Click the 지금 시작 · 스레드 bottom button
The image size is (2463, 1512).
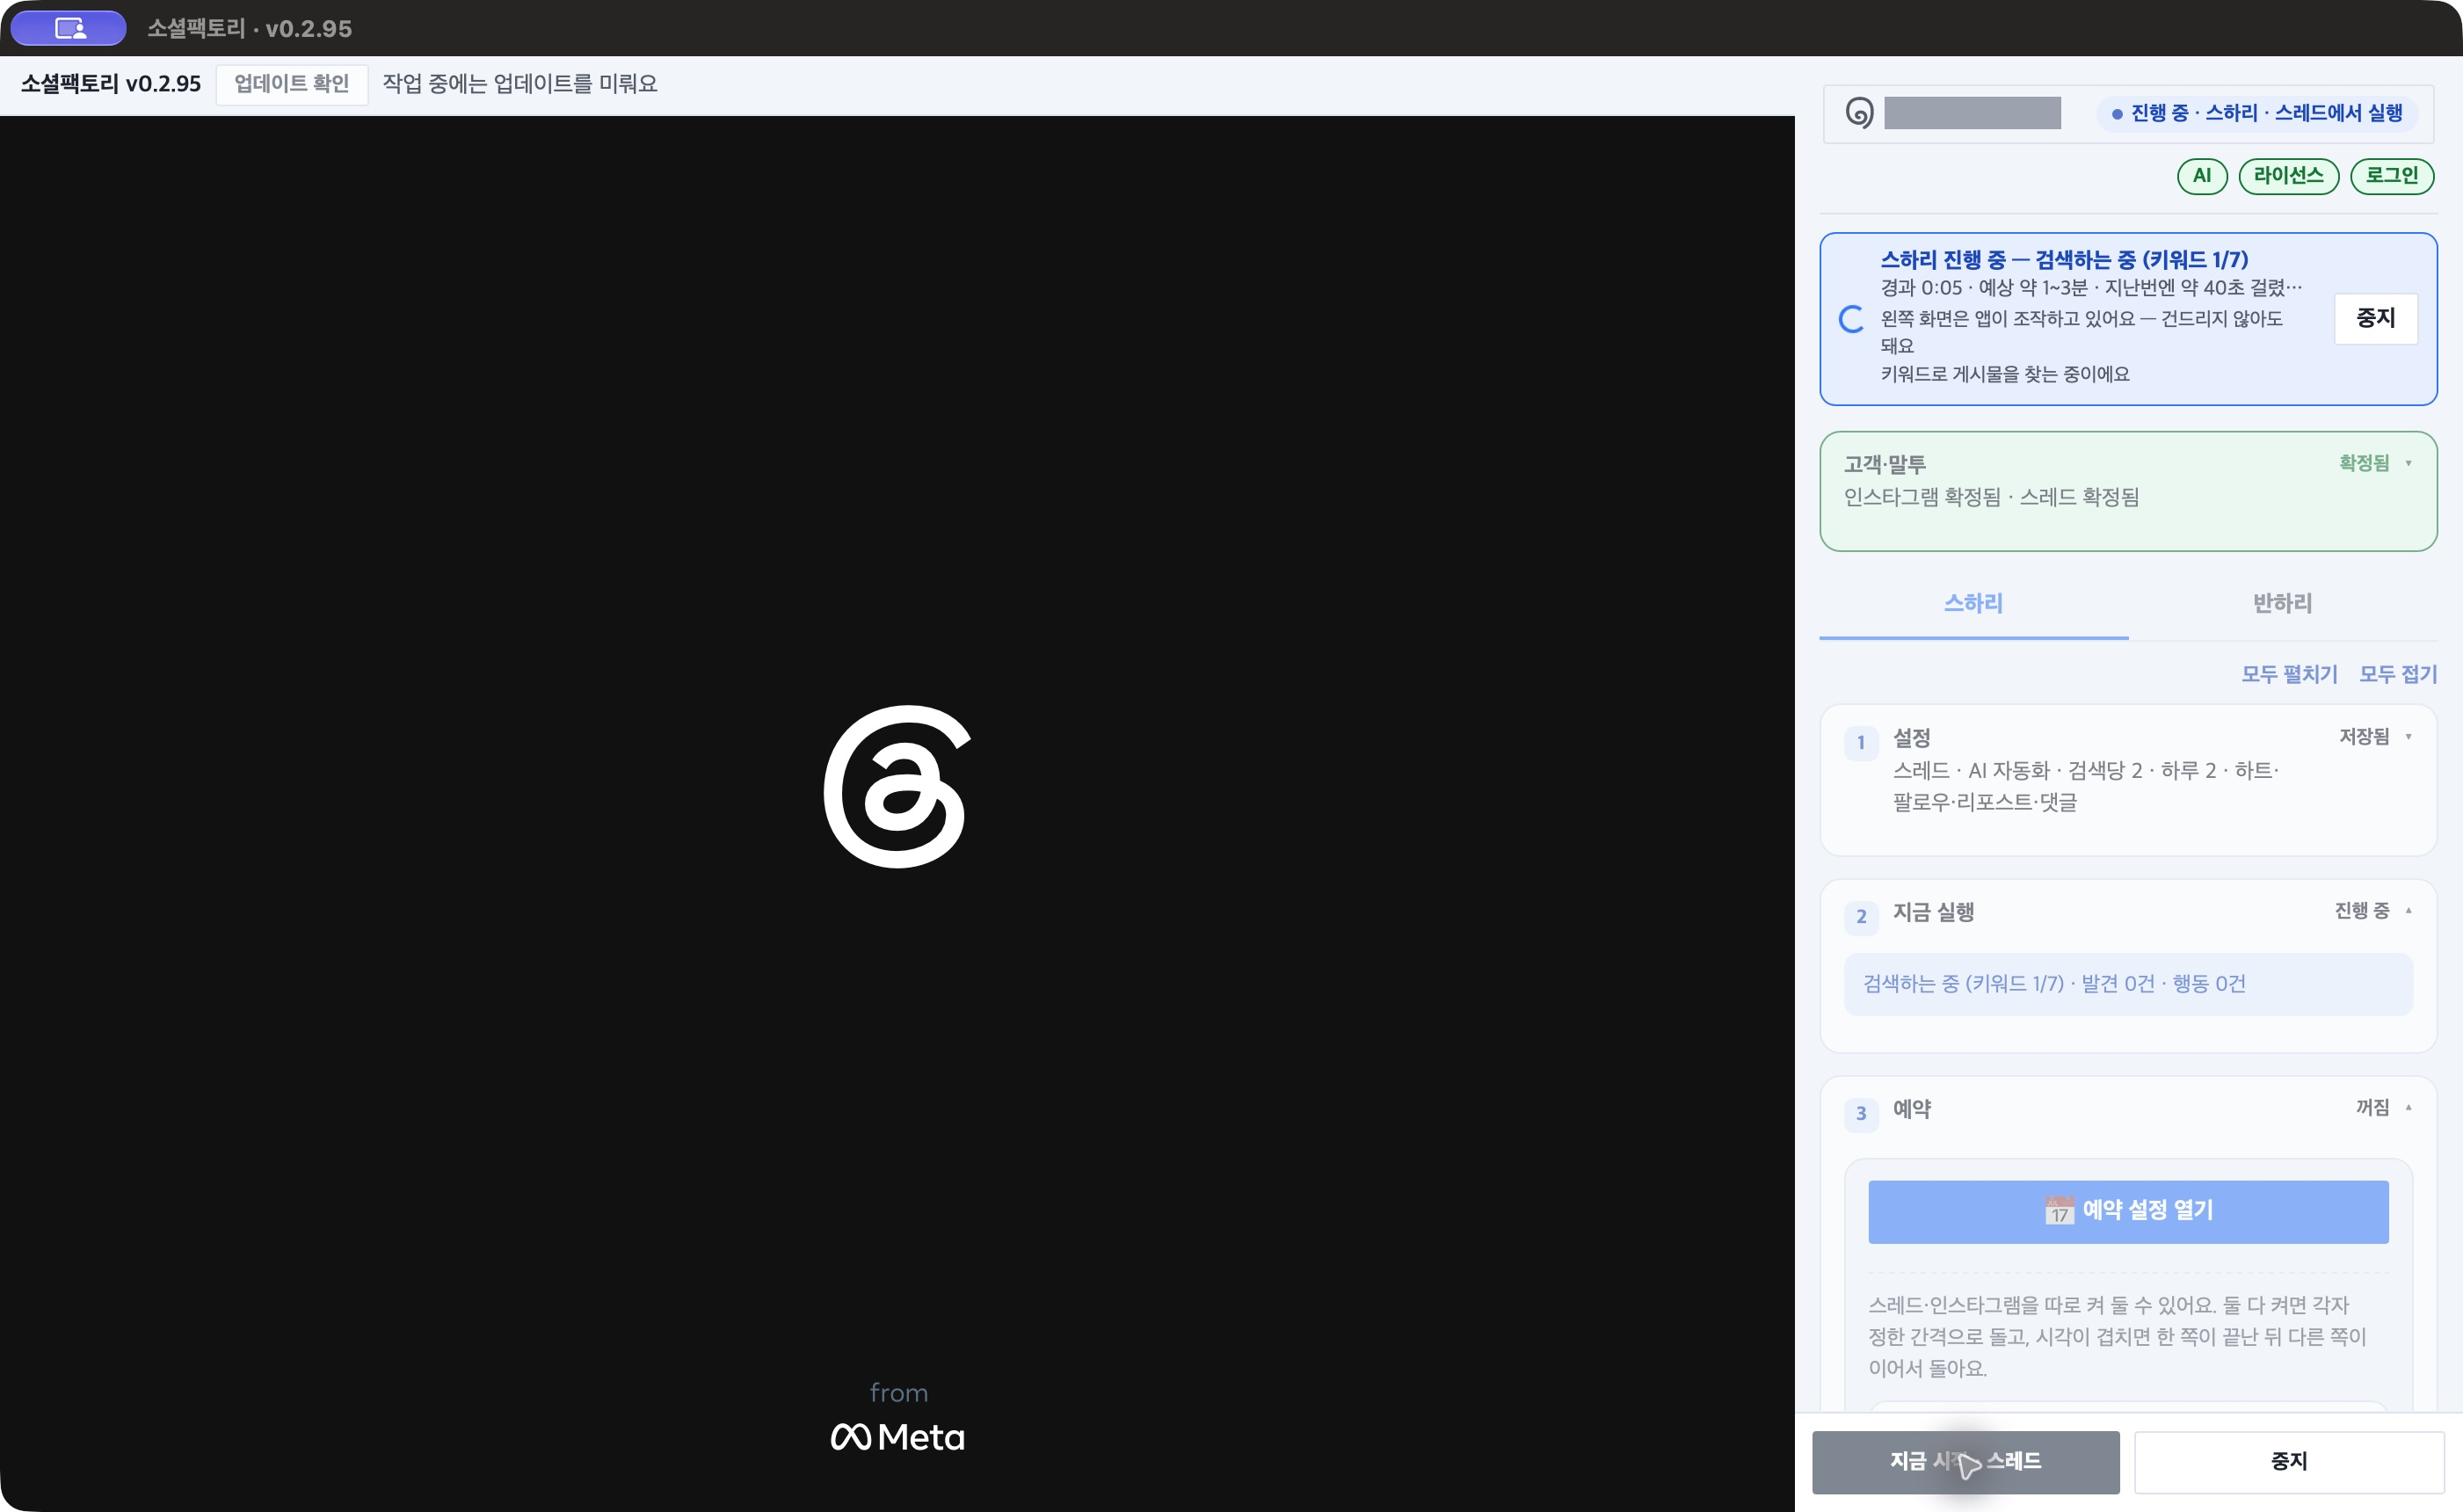(1965, 1461)
